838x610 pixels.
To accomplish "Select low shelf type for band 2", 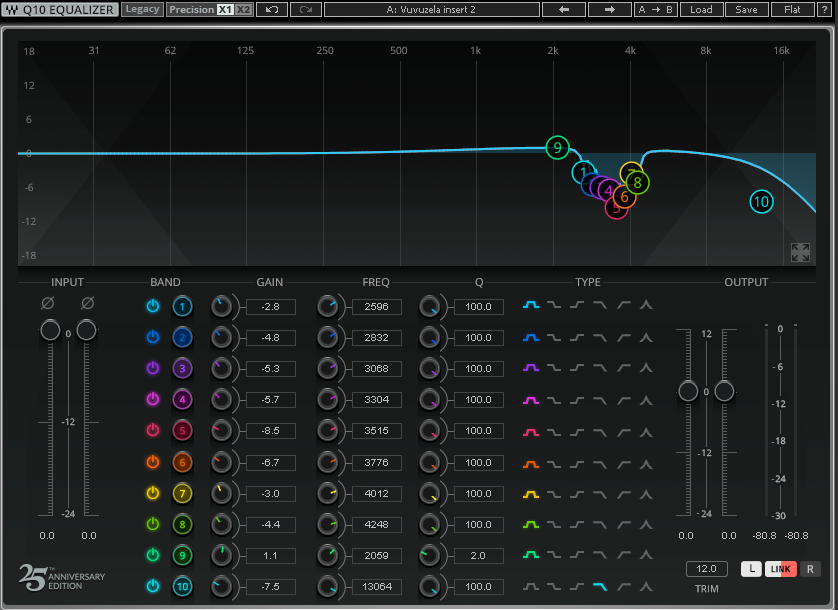I will [554, 337].
